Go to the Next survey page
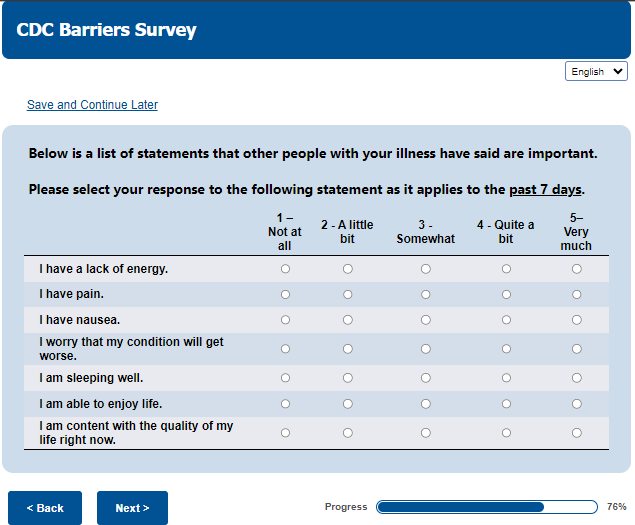The height and width of the screenshot is (525, 635). tap(132, 508)
